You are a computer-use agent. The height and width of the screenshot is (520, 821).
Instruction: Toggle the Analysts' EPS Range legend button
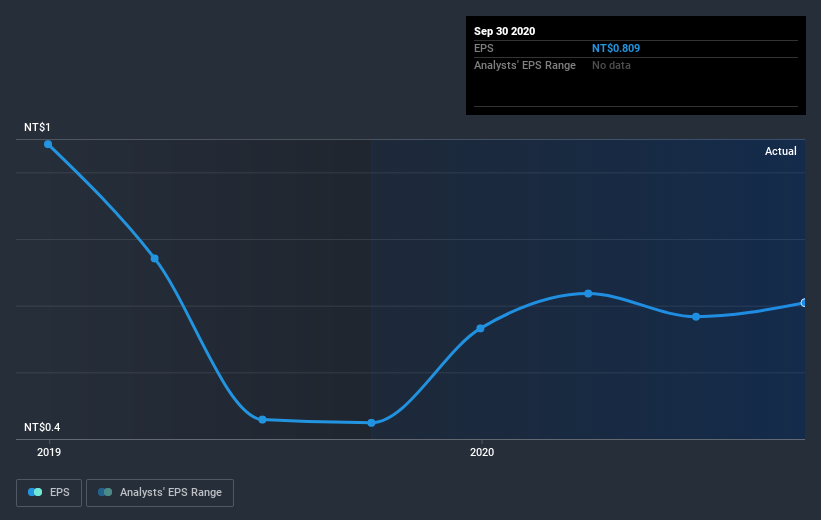point(160,493)
